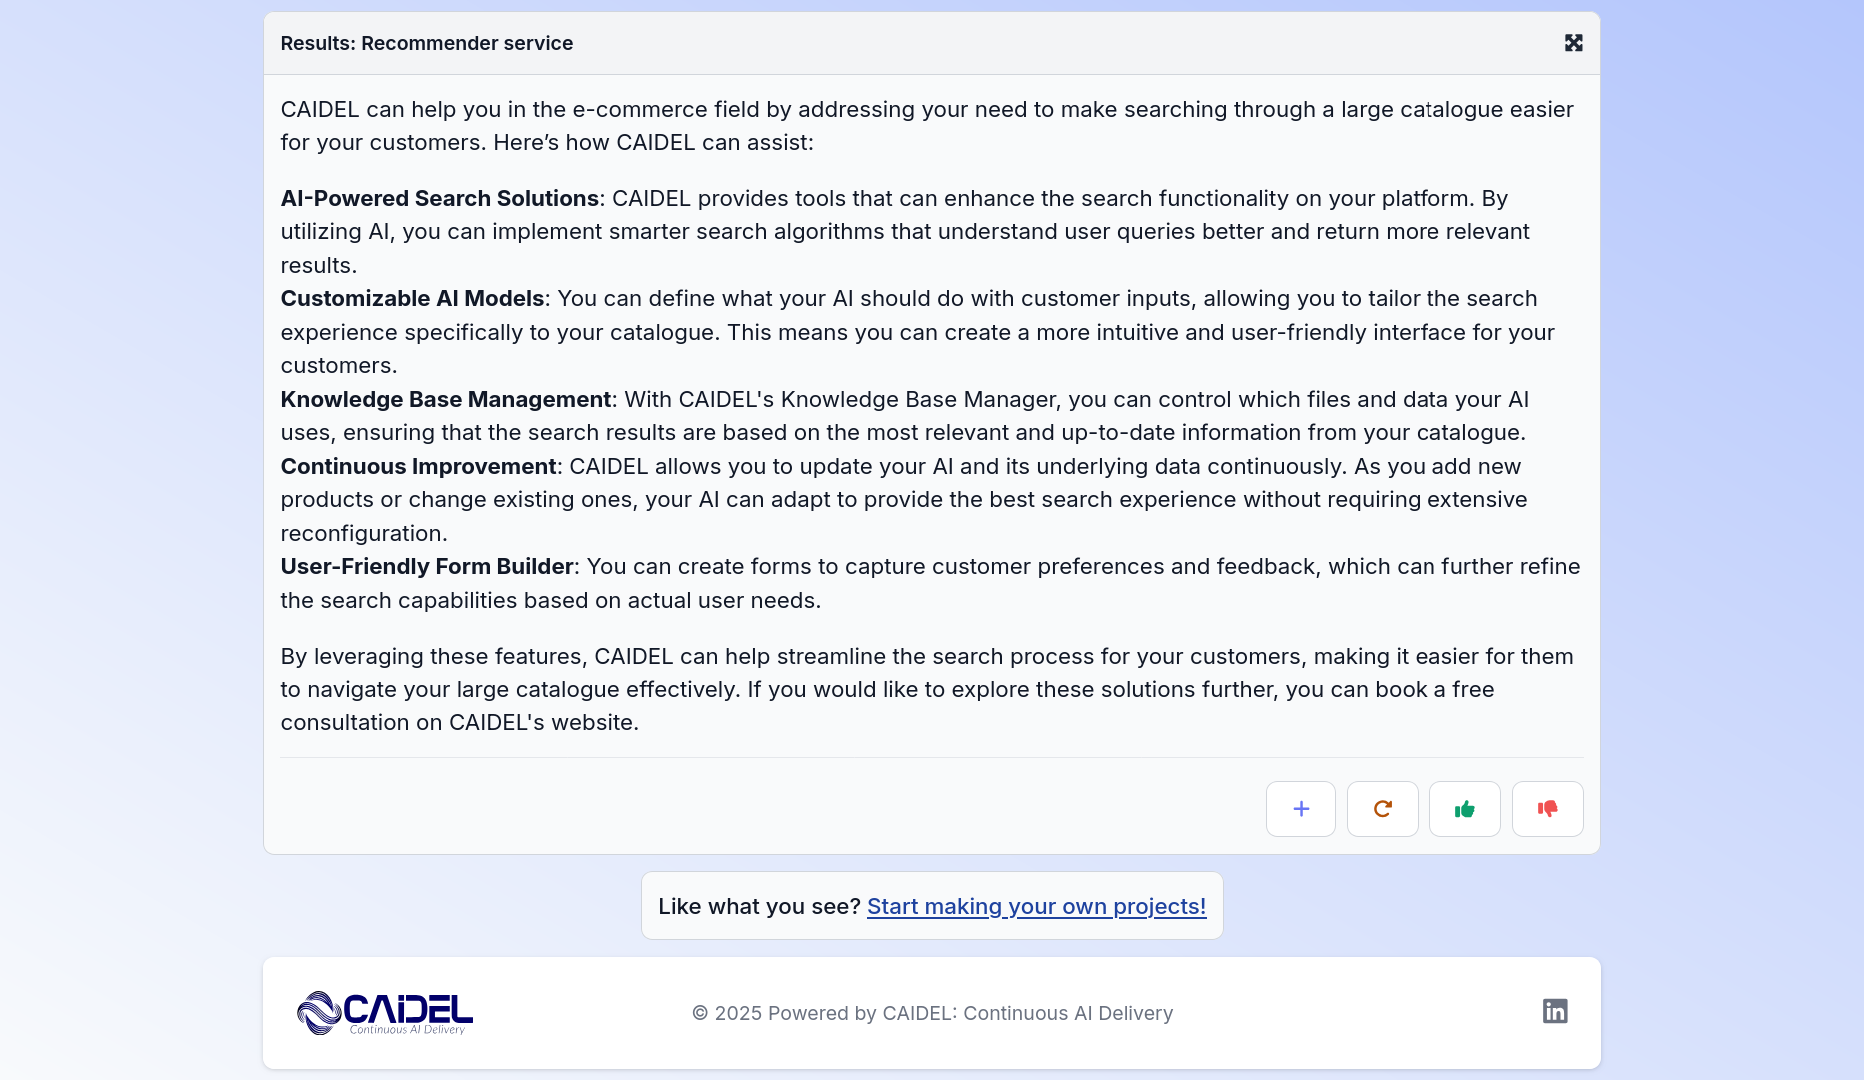The width and height of the screenshot is (1865, 1080).
Task: Click the intro paragraph starting "CAIDEL can help"
Action: point(926,125)
